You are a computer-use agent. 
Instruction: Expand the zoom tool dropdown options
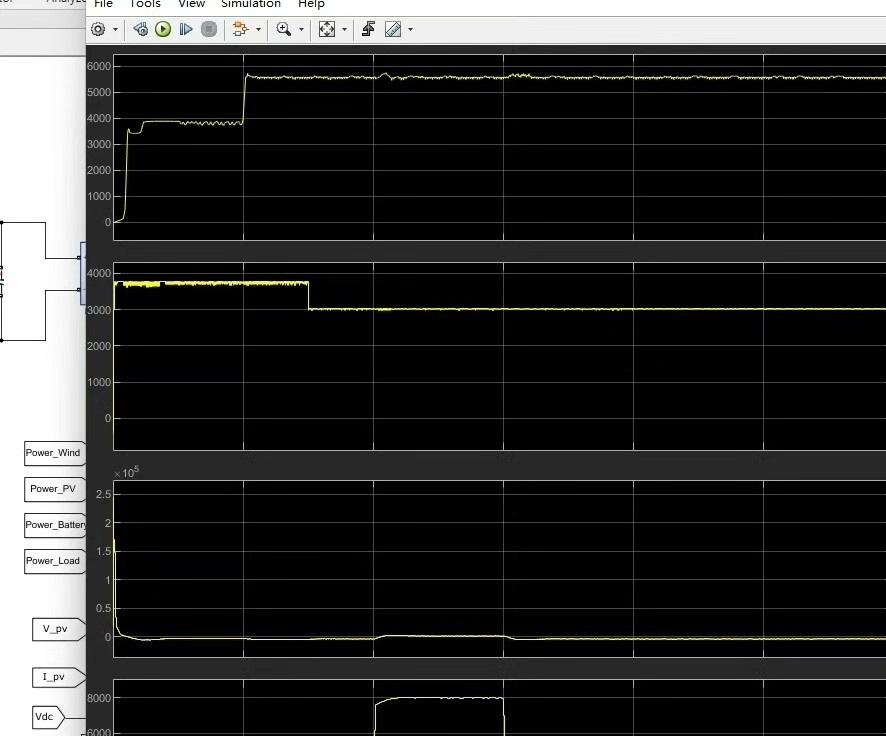[x=301, y=29]
